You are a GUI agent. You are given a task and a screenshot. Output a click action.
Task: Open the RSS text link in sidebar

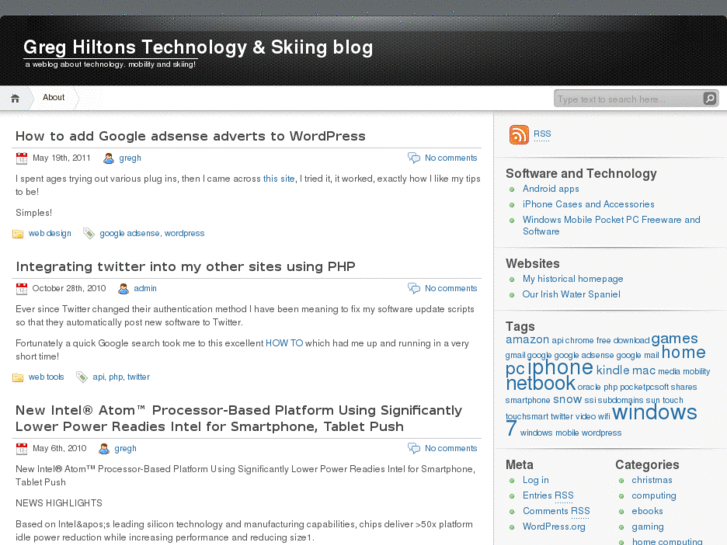click(x=542, y=134)
